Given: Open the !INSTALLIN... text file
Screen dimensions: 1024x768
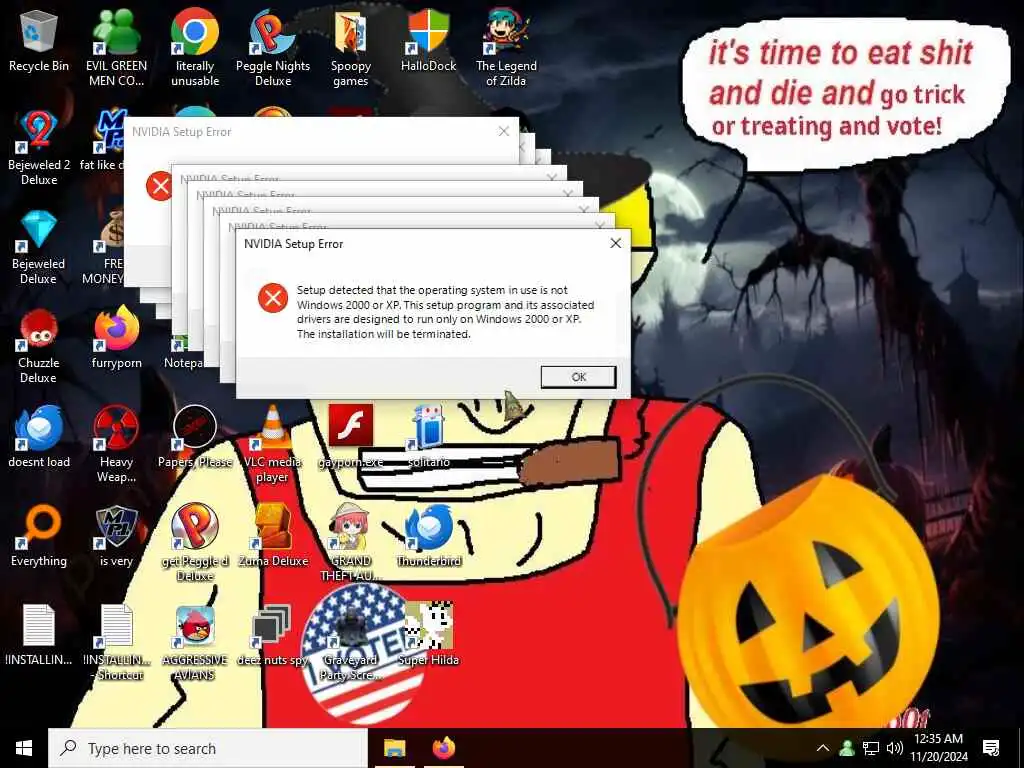Looking at the screenshot, I should click(39, 635).
